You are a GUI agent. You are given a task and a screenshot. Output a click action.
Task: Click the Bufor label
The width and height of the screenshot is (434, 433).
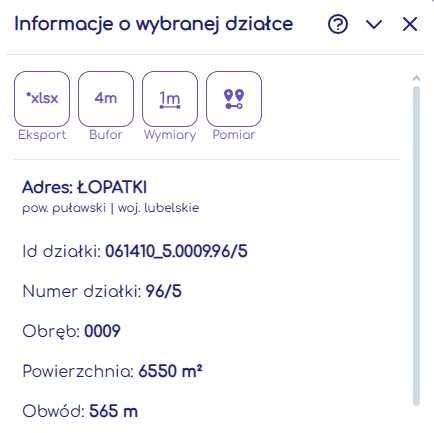click(x=106, y=135)
